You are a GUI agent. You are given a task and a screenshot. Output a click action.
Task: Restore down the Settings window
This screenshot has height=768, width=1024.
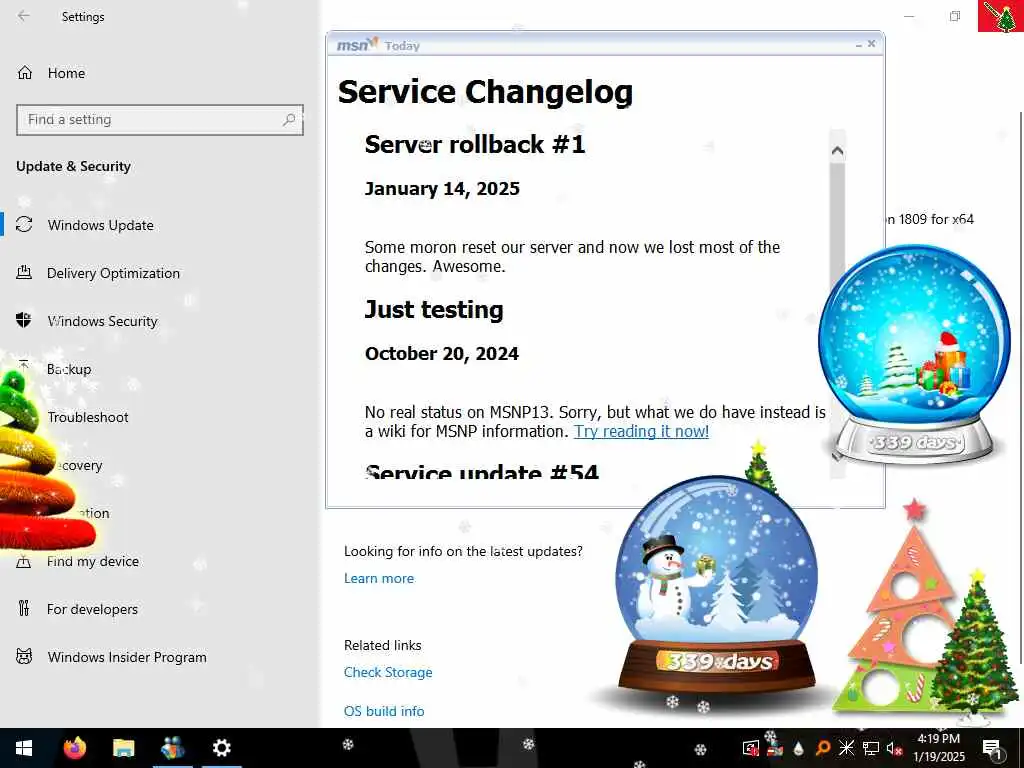point(955,16)
